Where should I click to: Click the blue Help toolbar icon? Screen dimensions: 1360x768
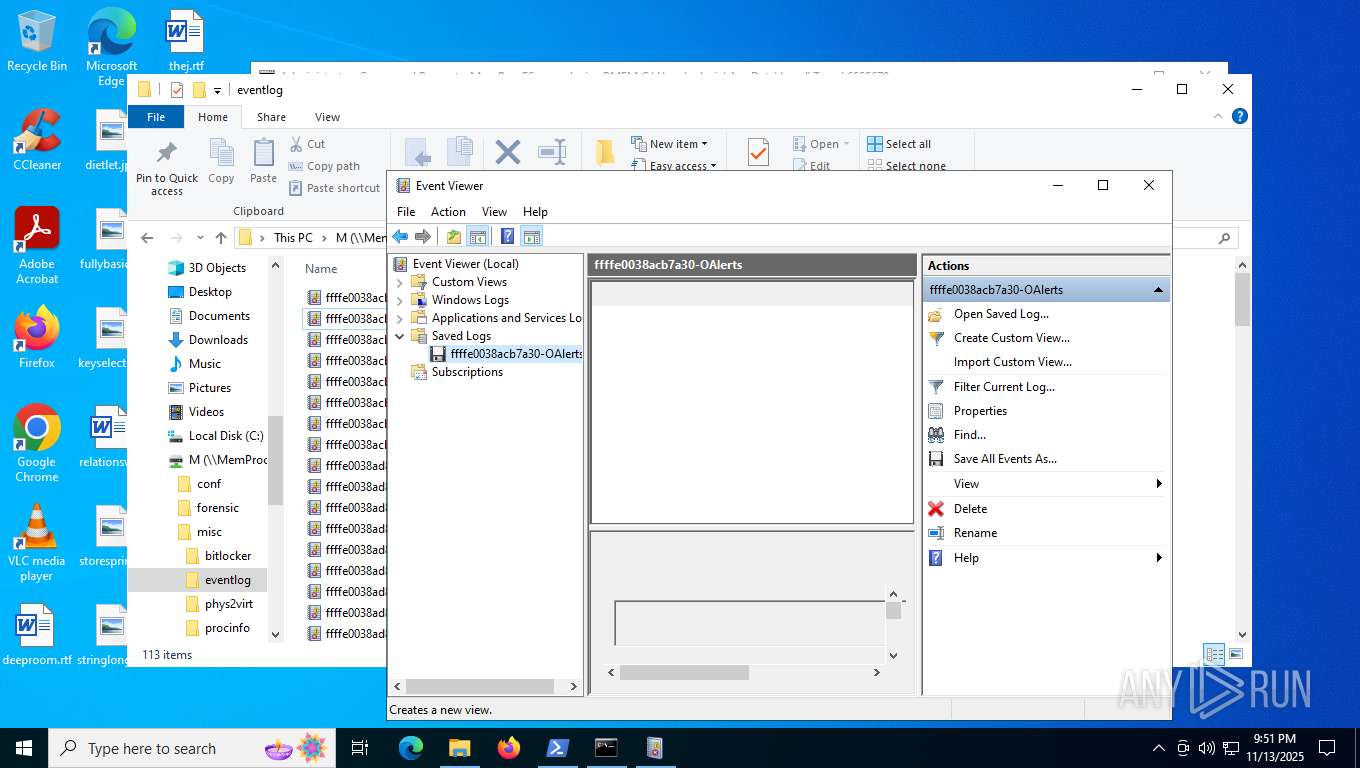(x=508, y=237)
